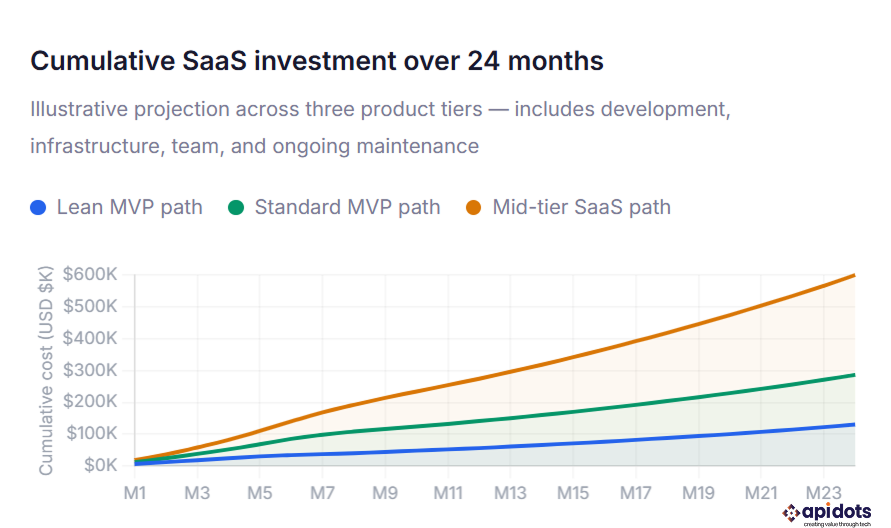
Task: Click the M7 x-axis tick label
Action: pyautogui.click(x=322, y=493)
